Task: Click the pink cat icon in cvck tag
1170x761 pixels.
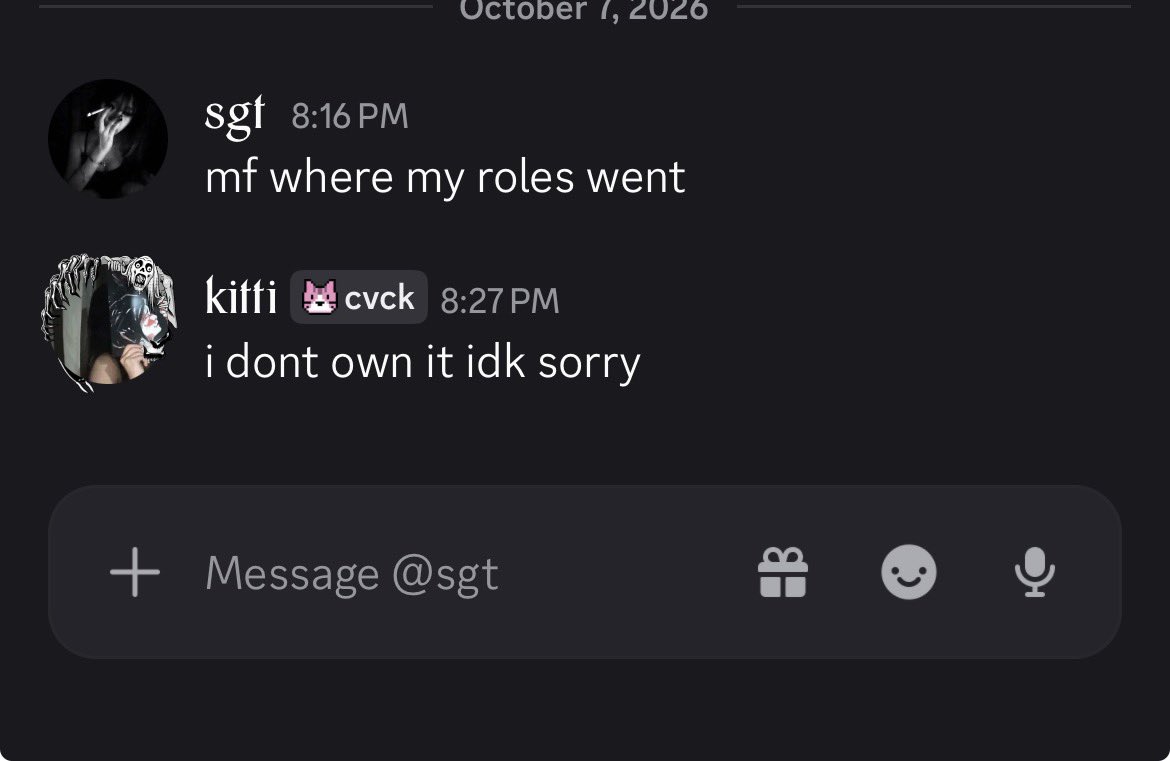Action: tap(319, 297)
